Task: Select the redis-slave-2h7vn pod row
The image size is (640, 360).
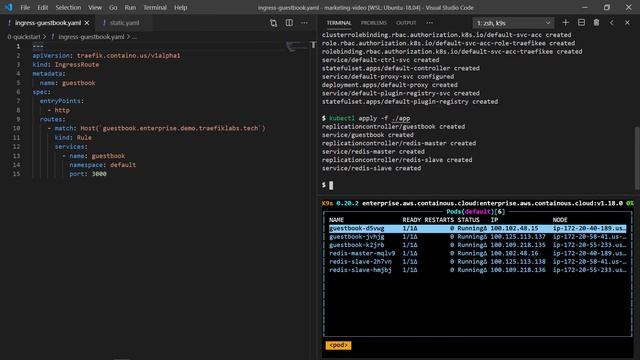Action: [x=477, y=262]
